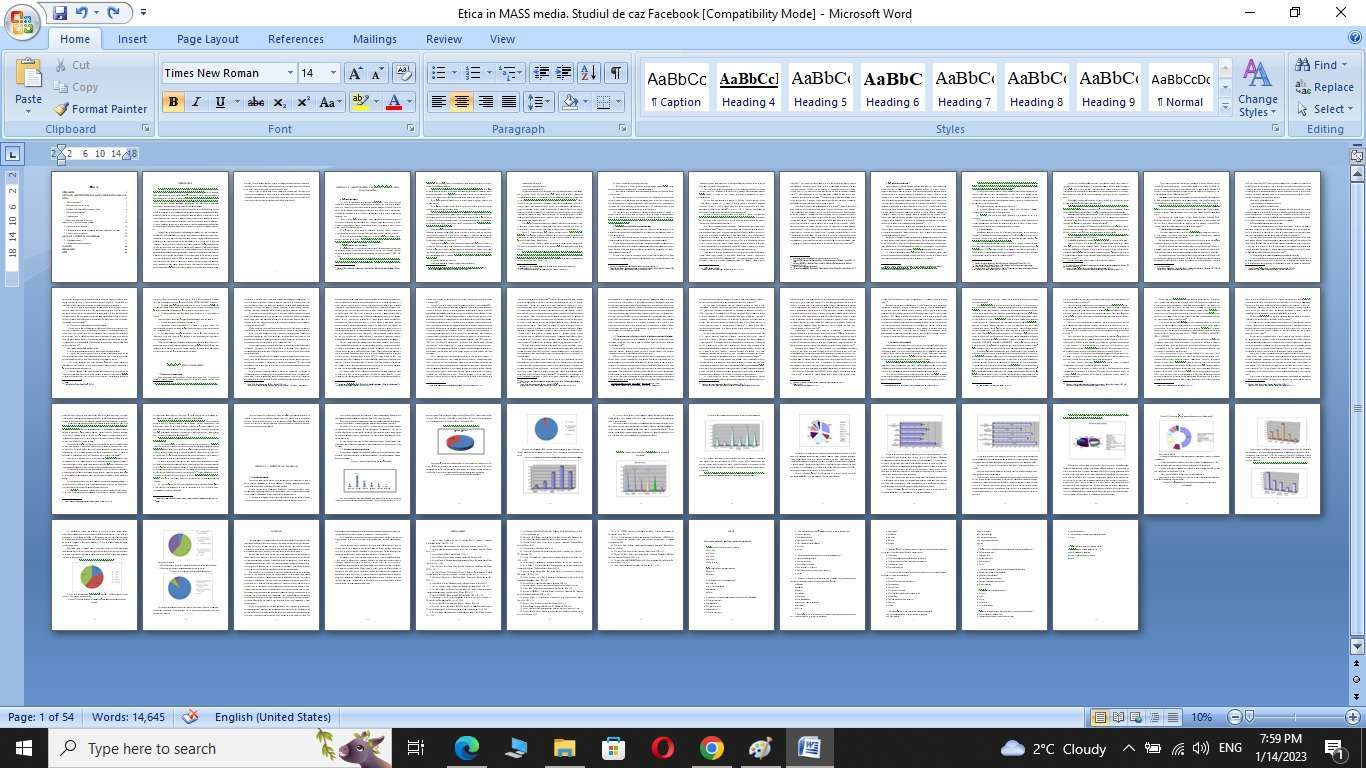
Task: Click the Clear Formatting icon
Action: point(404,73)
